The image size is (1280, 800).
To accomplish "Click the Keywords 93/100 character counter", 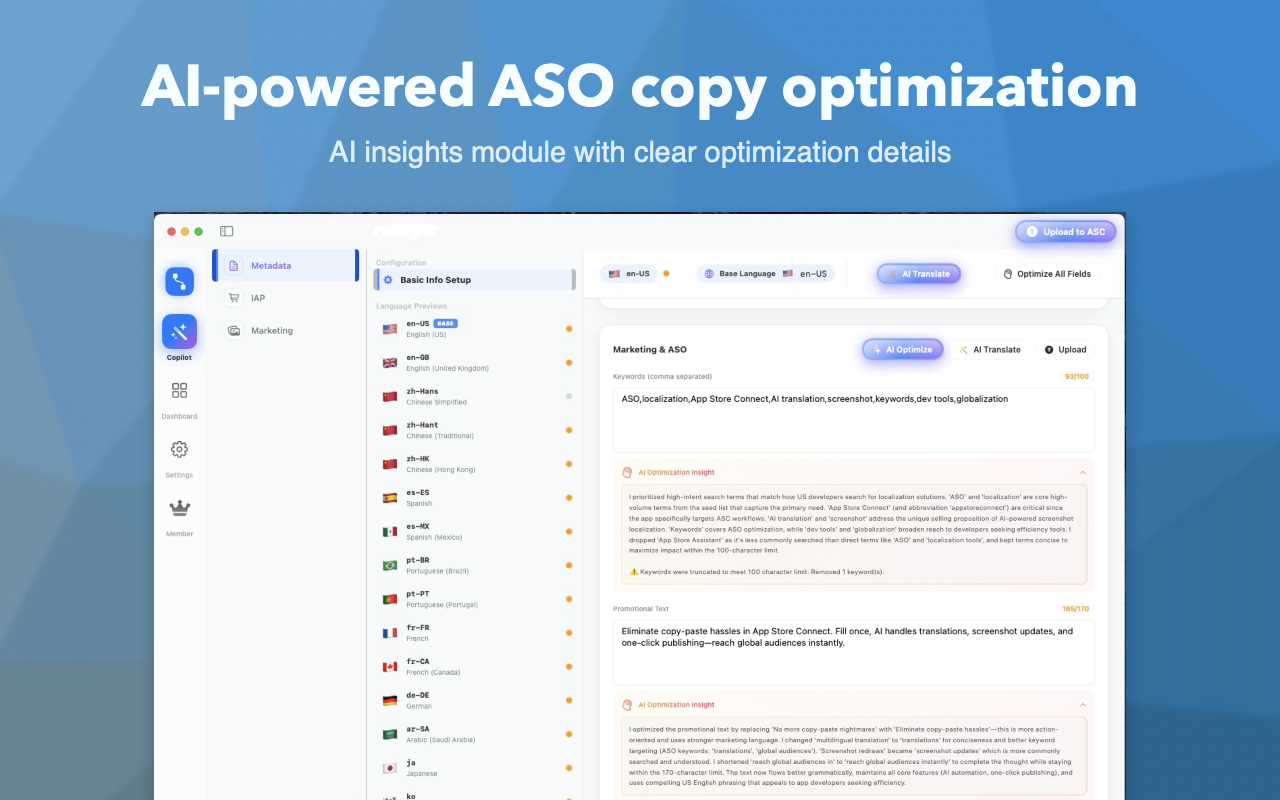I will [1076, 377].
